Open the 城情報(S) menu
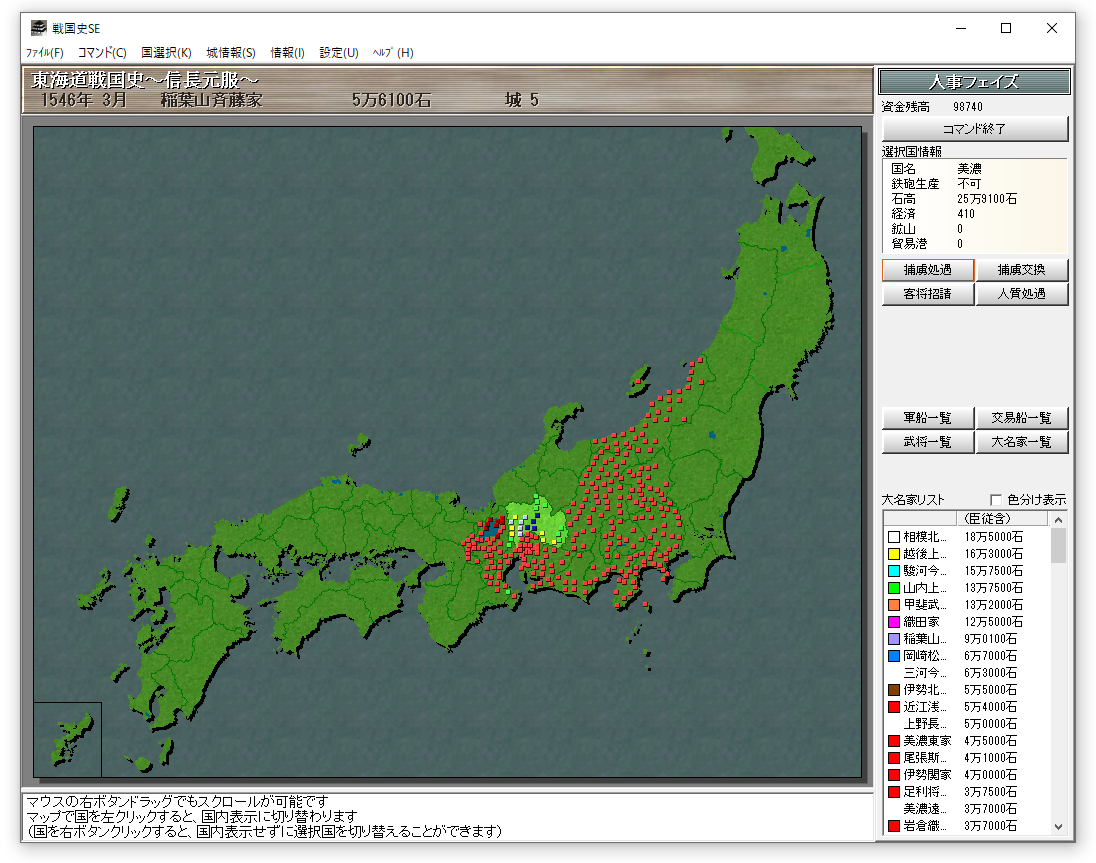Image resolution: width=1096 pixels, height=863 pixels. (231, 53)
